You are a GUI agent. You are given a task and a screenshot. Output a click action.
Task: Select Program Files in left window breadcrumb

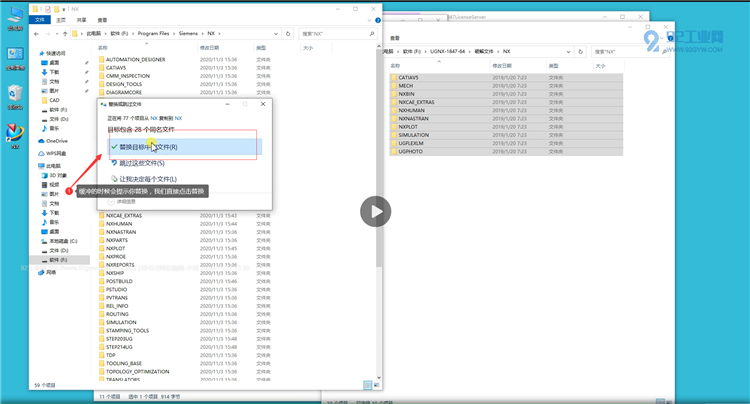pyautogui.click(x=154, y=33)
